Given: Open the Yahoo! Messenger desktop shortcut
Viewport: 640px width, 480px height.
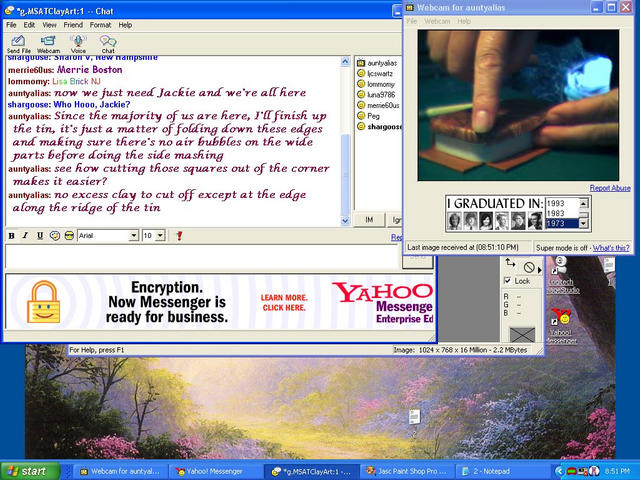Looking at the screenshot, I should (x=561, y=326).
